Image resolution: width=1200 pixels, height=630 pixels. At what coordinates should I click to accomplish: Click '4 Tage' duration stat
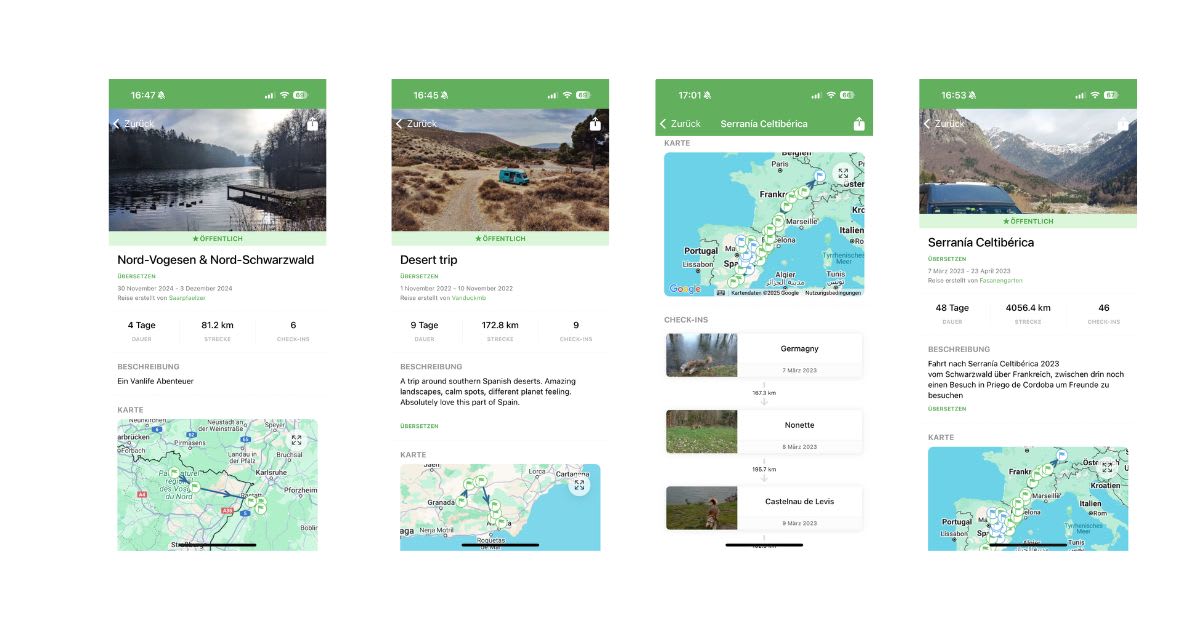point(144,325)
